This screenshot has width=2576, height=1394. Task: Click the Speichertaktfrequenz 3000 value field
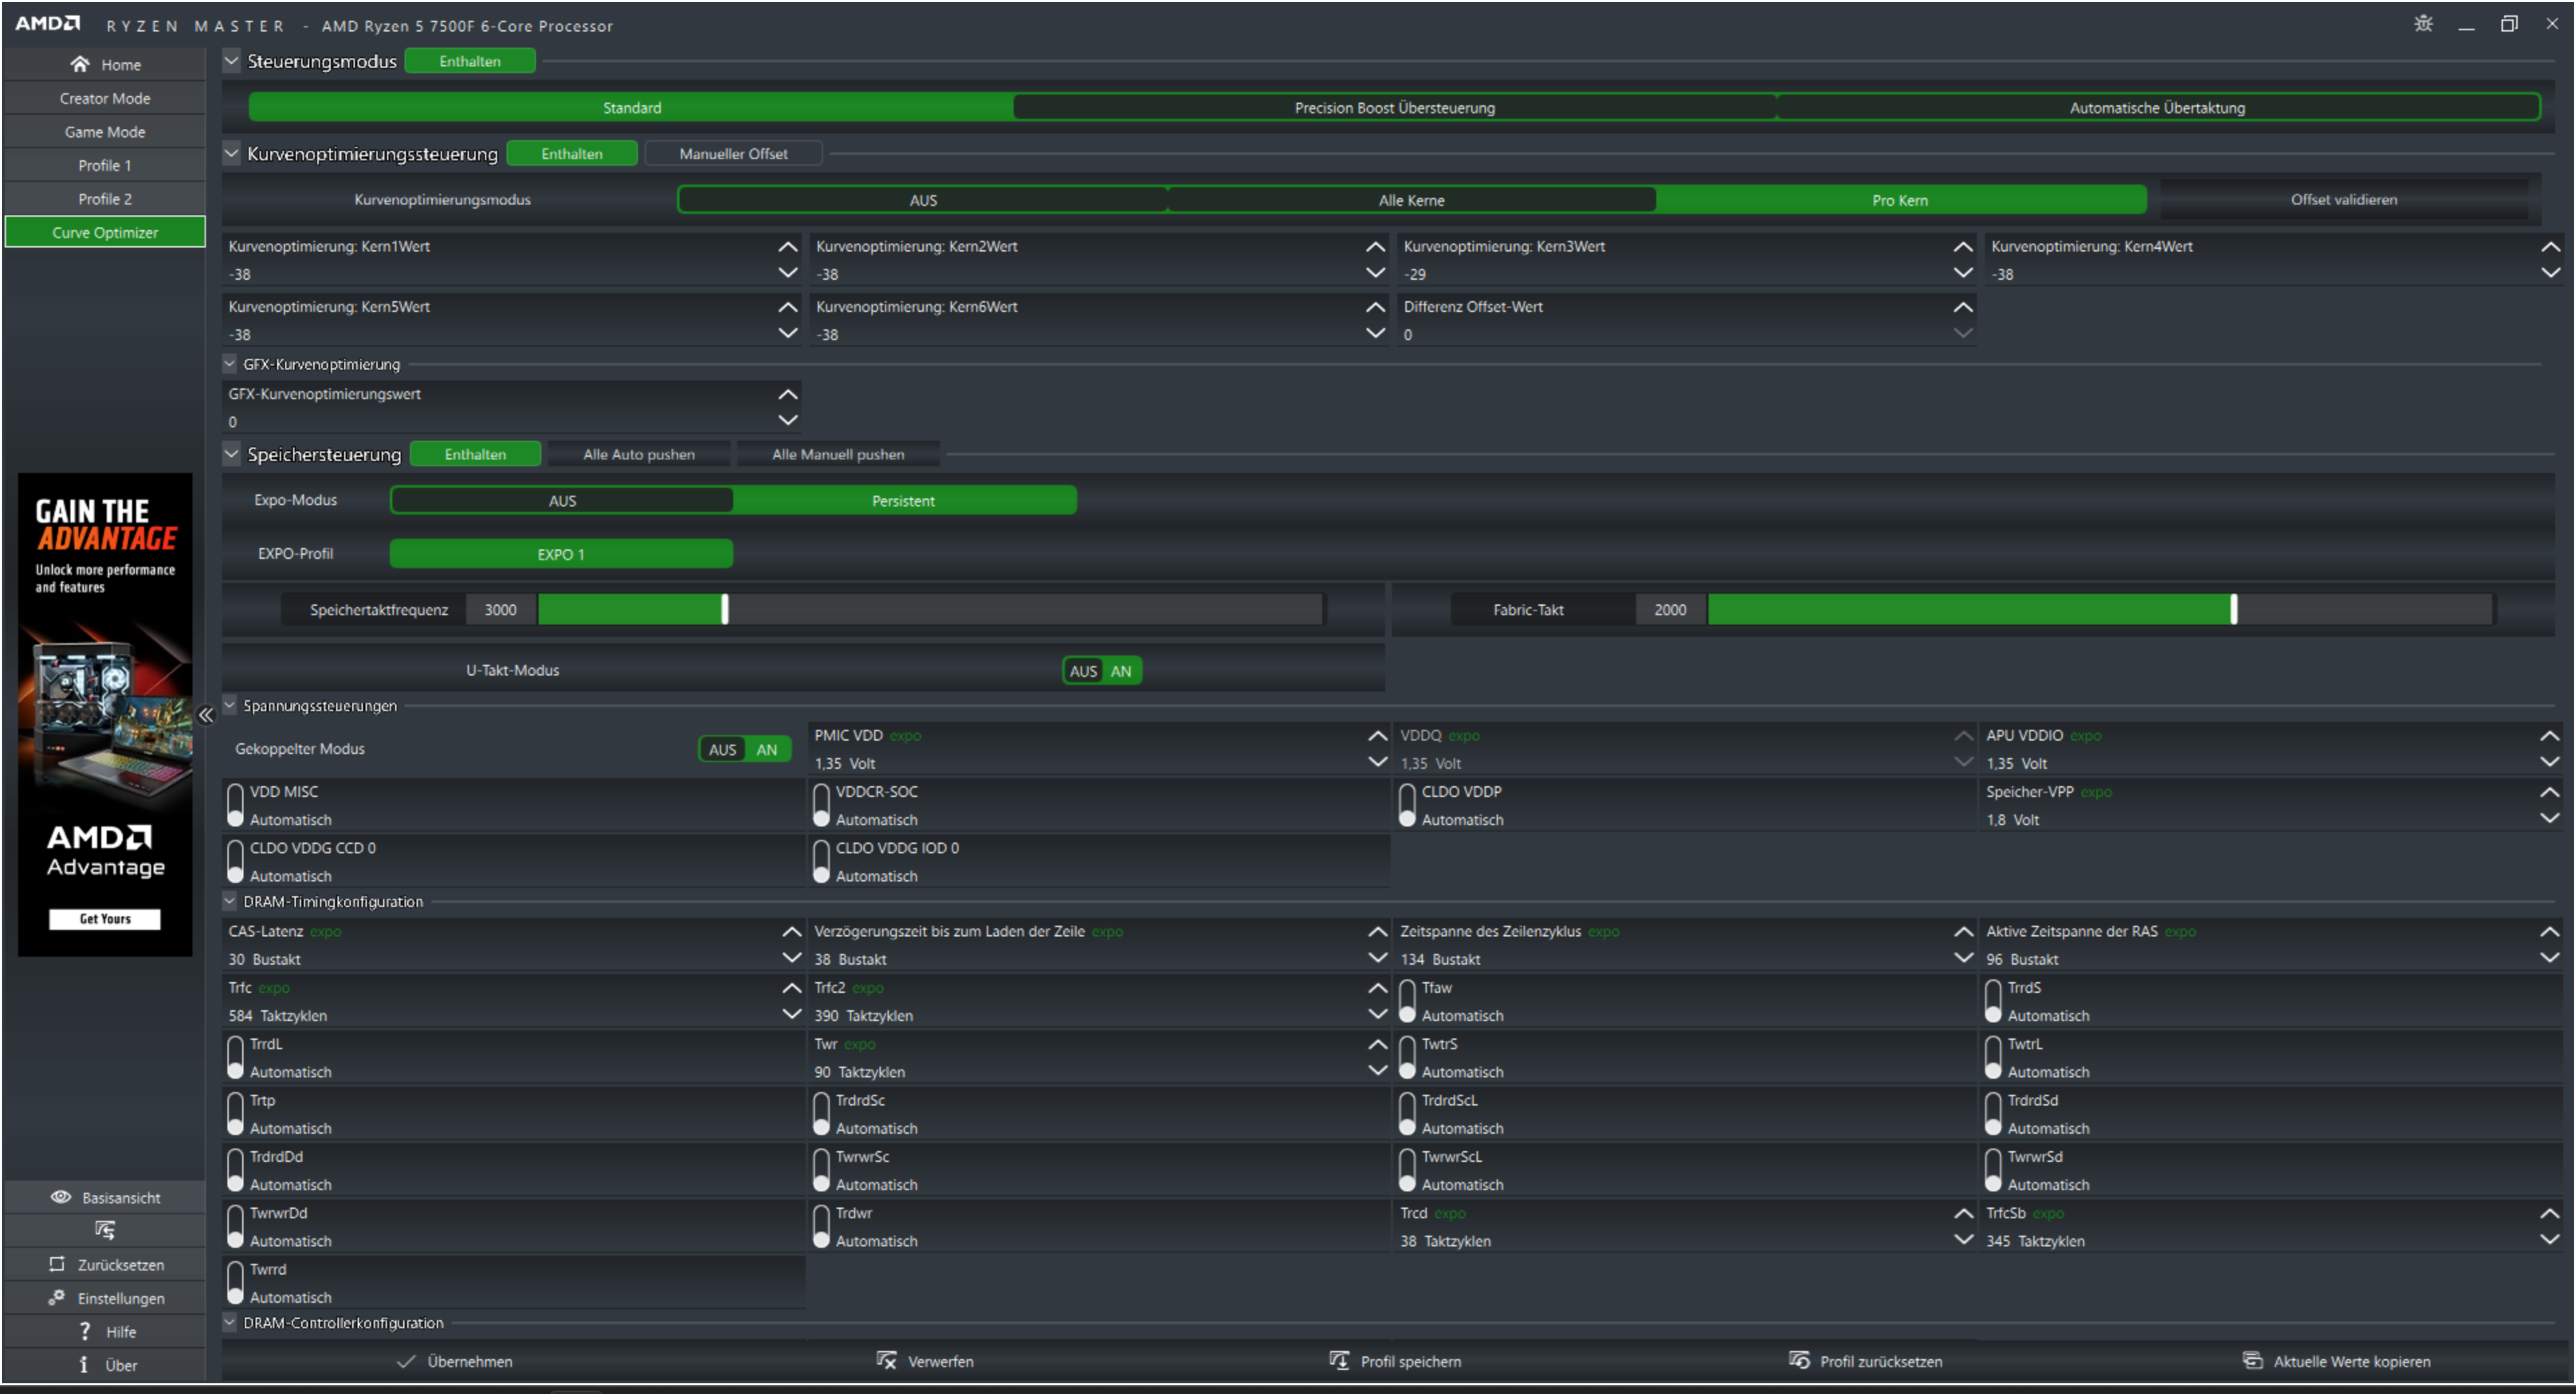pyautogui.click(x=500, y=609)
